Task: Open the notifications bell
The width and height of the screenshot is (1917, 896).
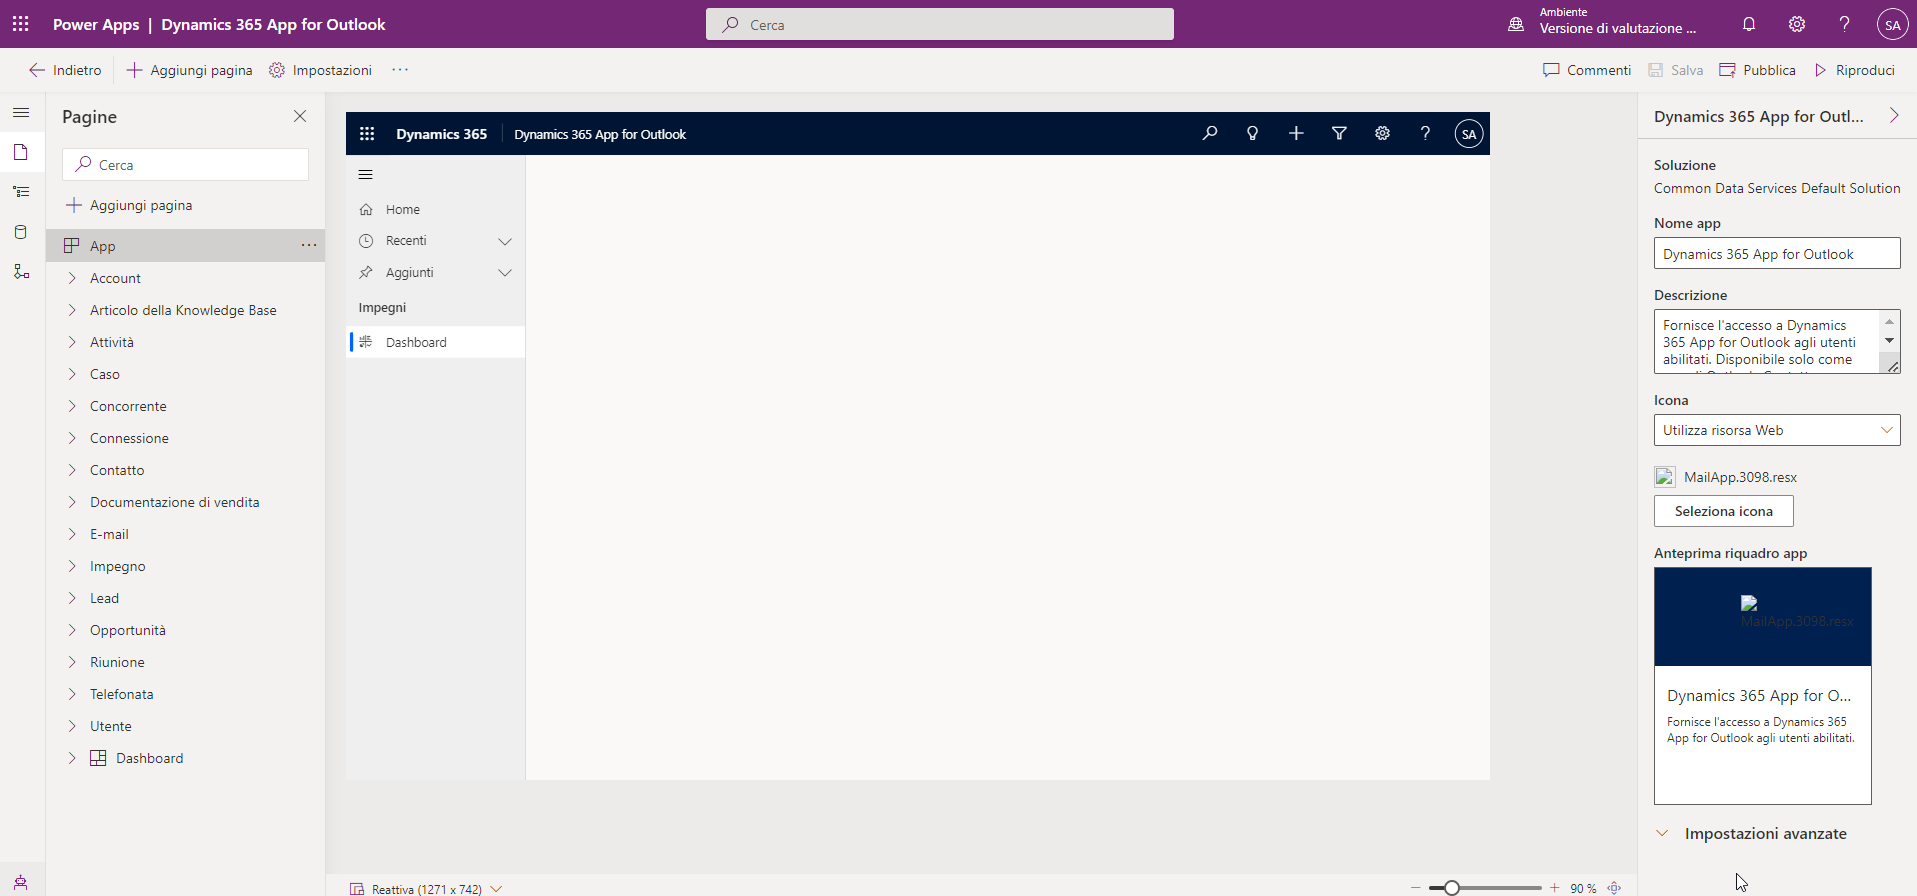Action: coord(1749,24)
